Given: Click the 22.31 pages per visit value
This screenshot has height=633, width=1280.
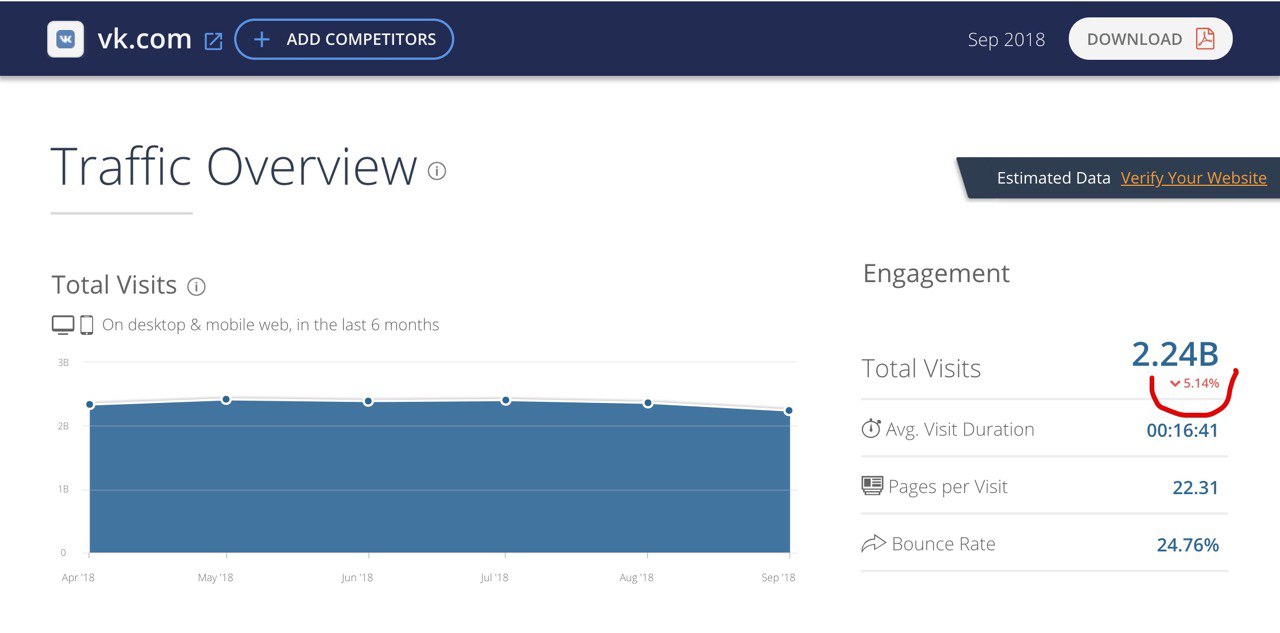Looking at the screenshot, I should coord(1195,488).
